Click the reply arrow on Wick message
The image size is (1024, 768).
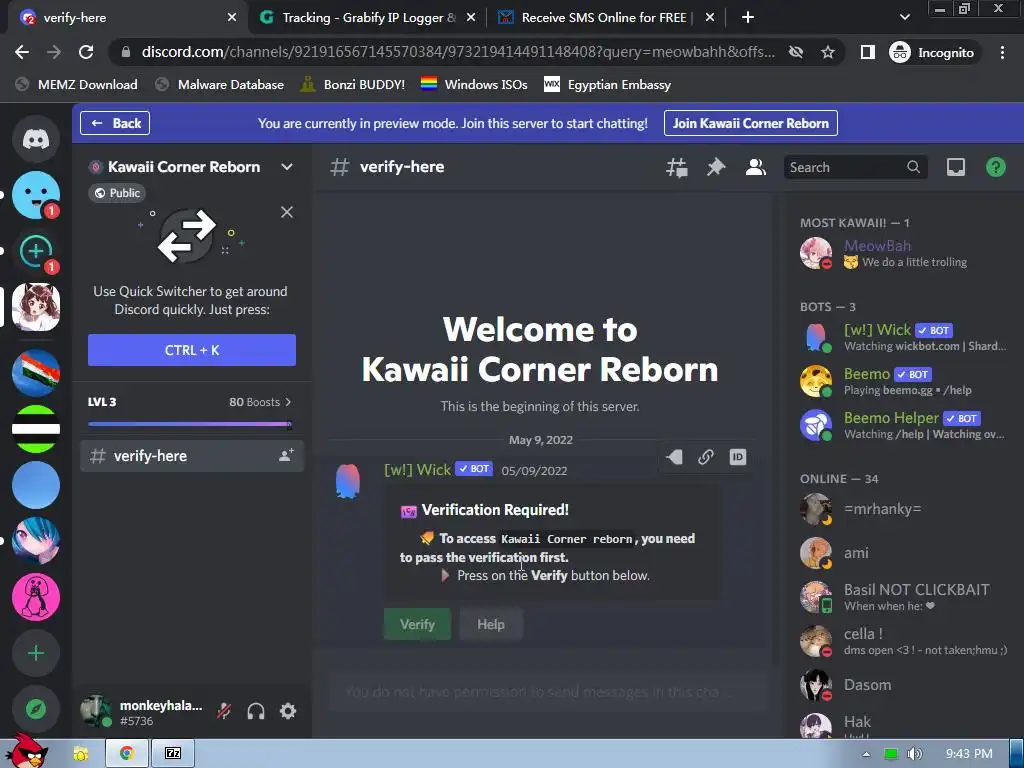tap(674, 457)
